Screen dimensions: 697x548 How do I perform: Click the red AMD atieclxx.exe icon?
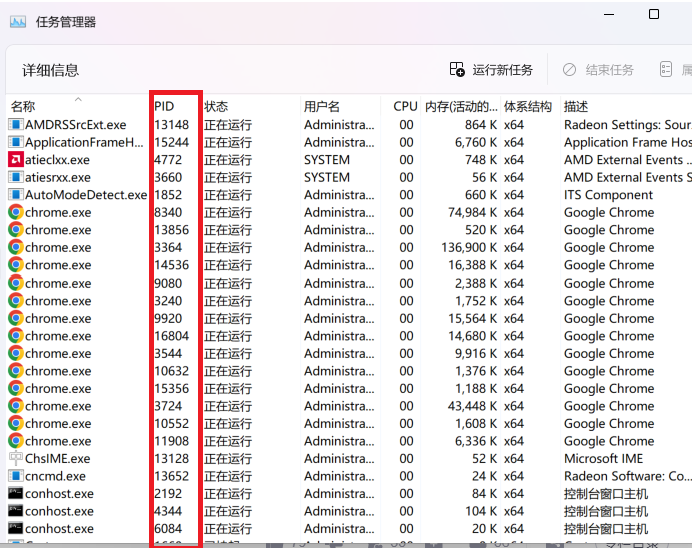coord(16,160)
